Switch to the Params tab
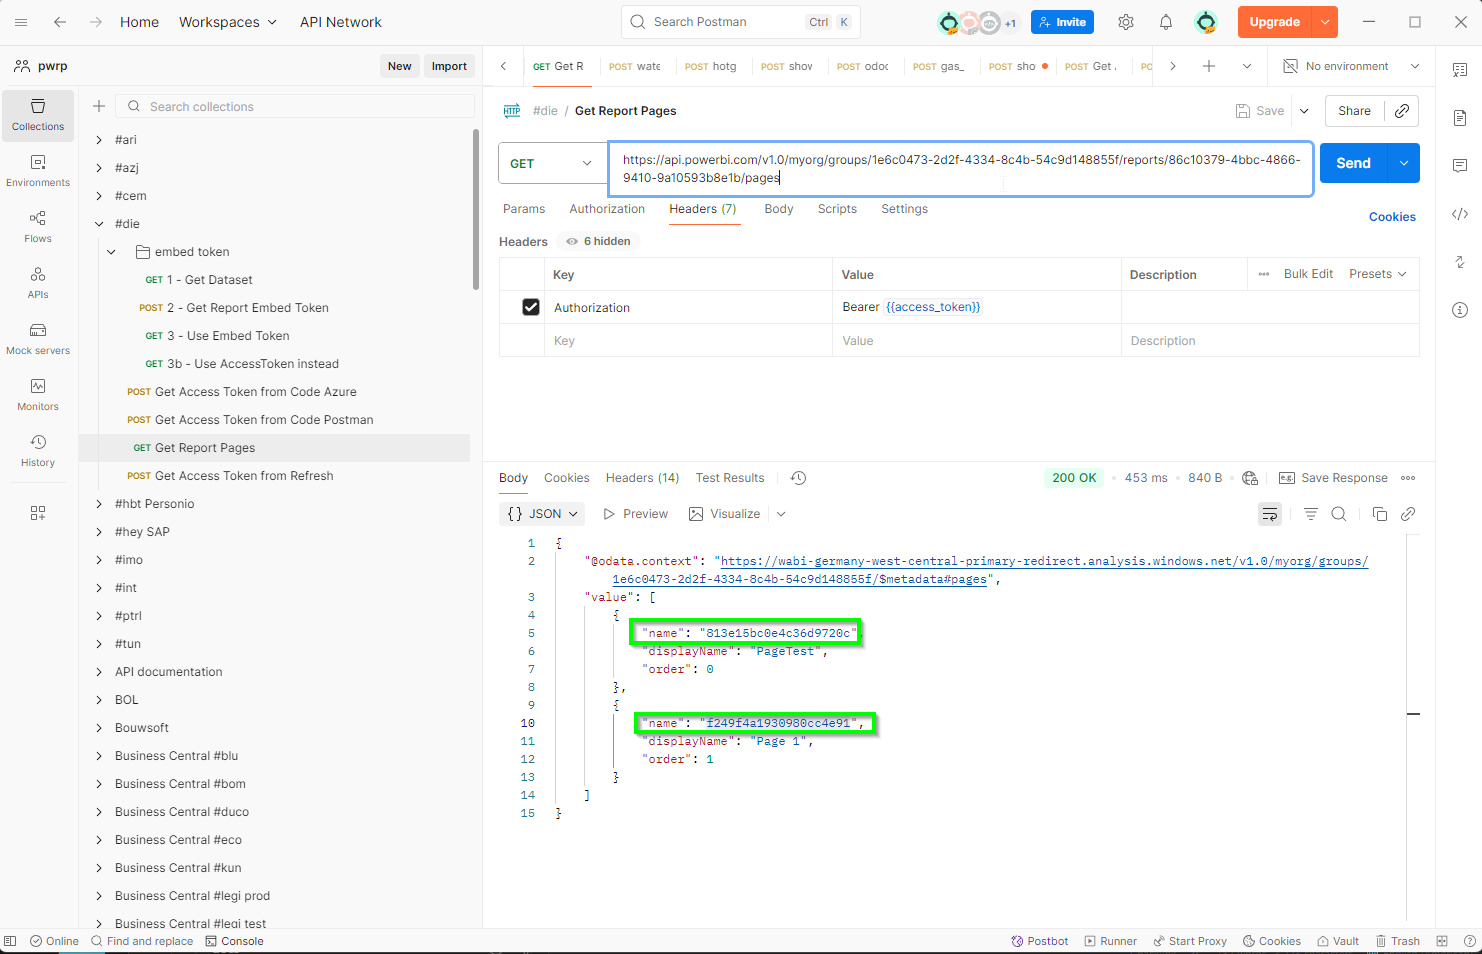 pos(524,209)
